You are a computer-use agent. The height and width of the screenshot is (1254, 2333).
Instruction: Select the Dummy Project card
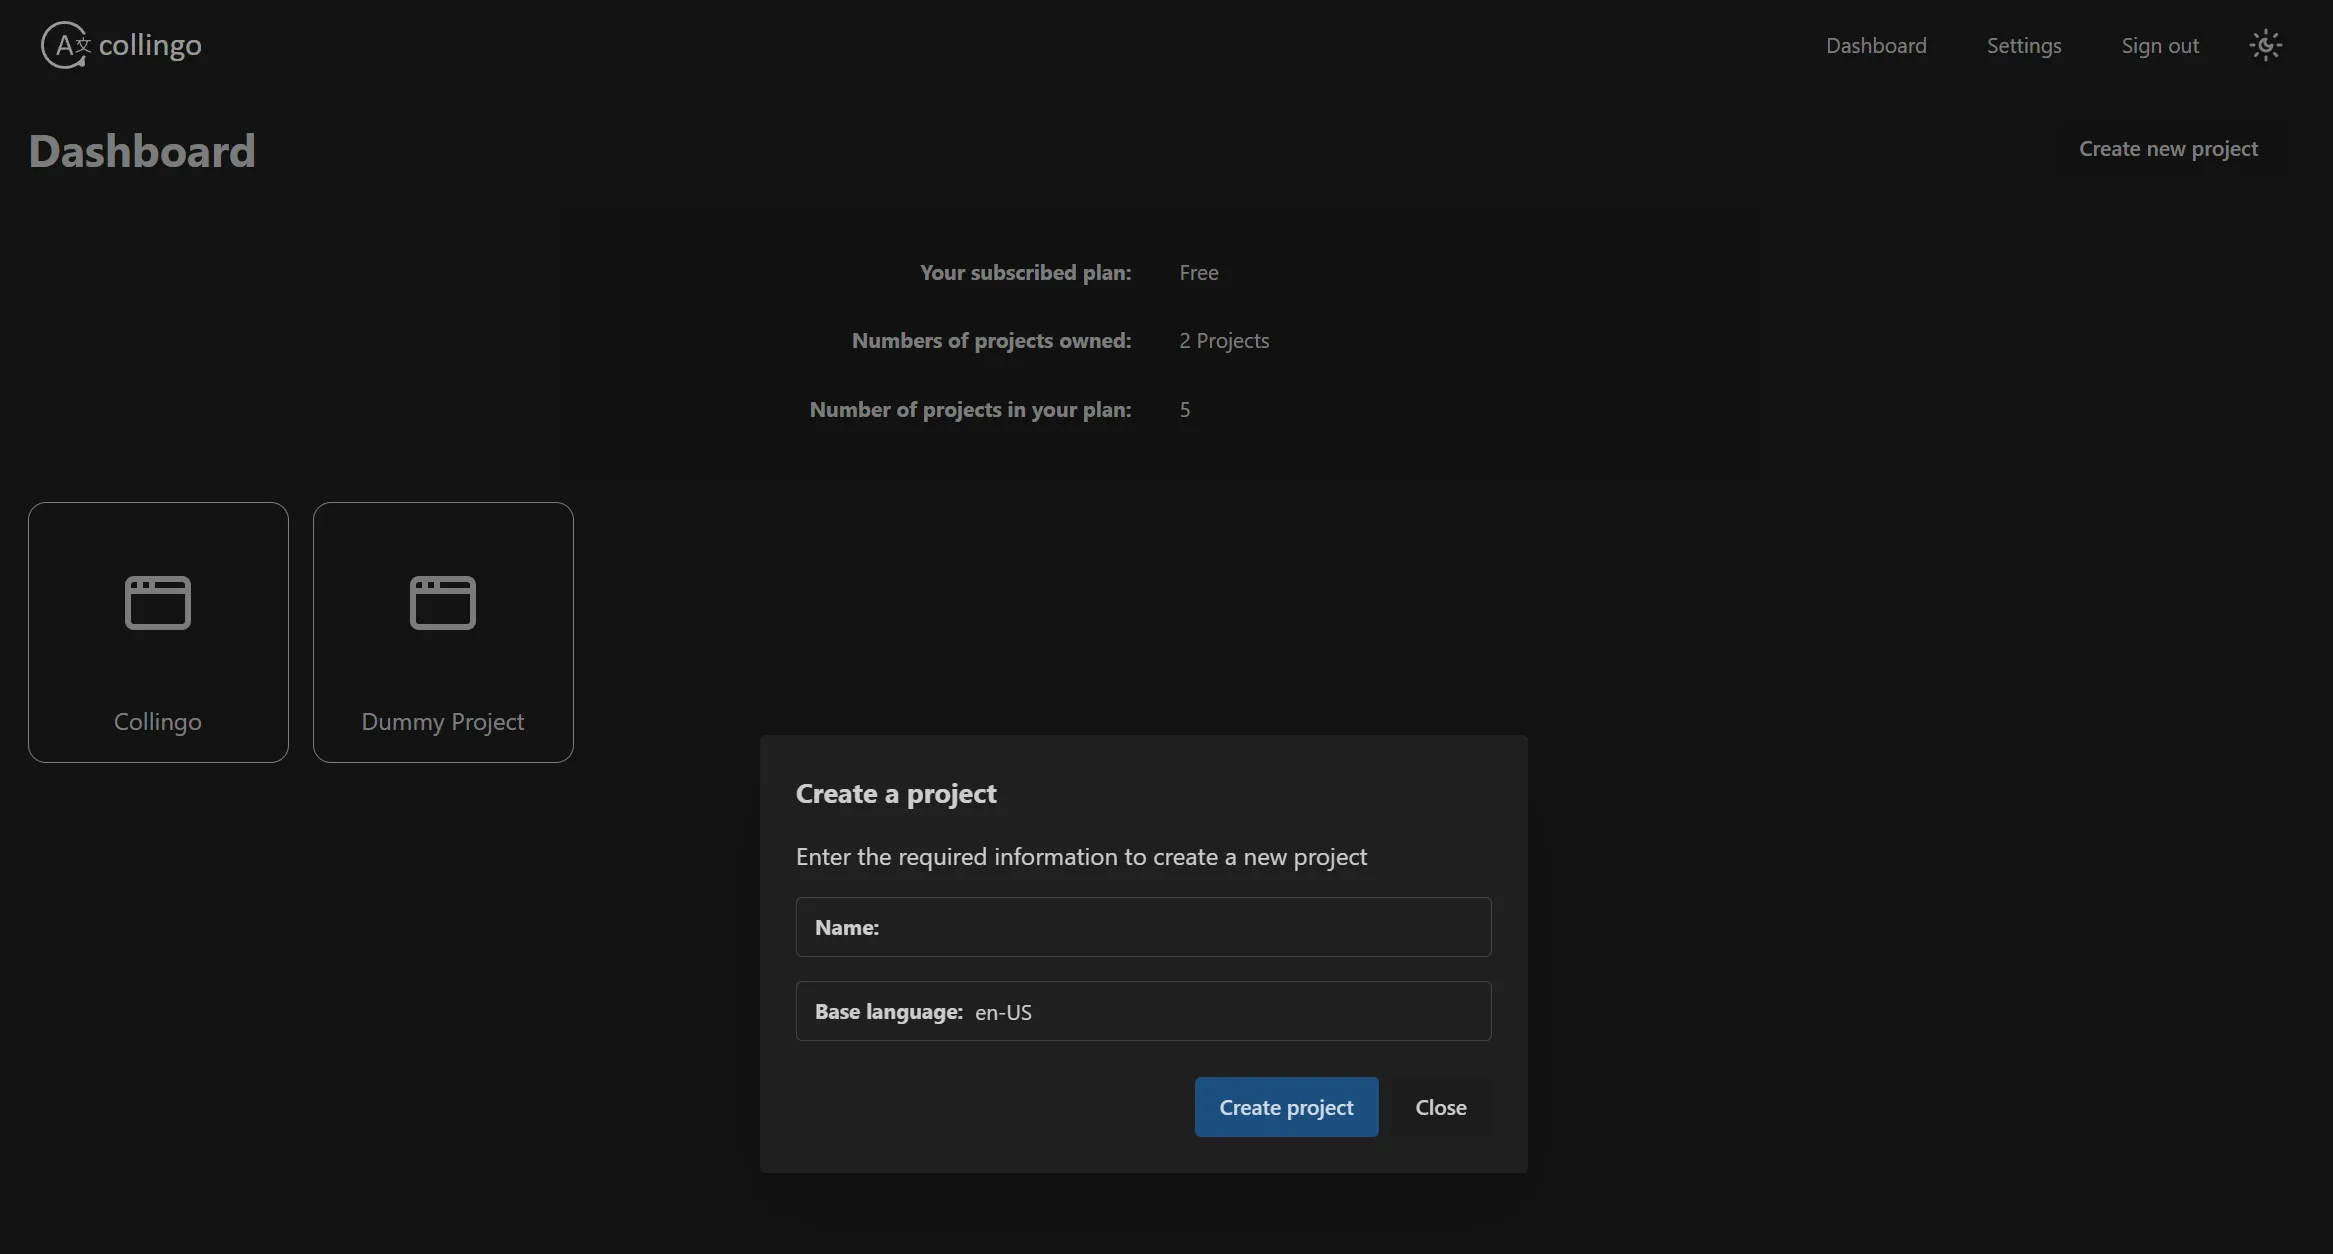[443, 632]
